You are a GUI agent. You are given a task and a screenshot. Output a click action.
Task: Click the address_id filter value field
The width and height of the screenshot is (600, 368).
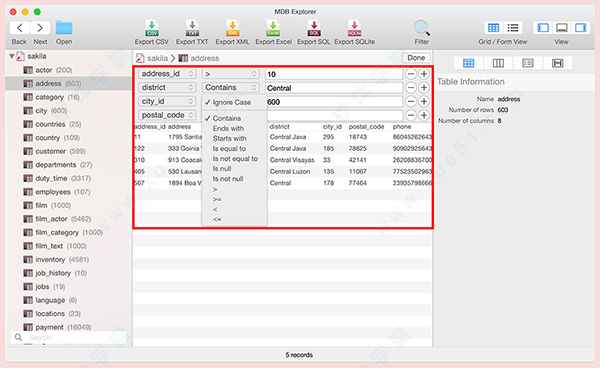334,74
